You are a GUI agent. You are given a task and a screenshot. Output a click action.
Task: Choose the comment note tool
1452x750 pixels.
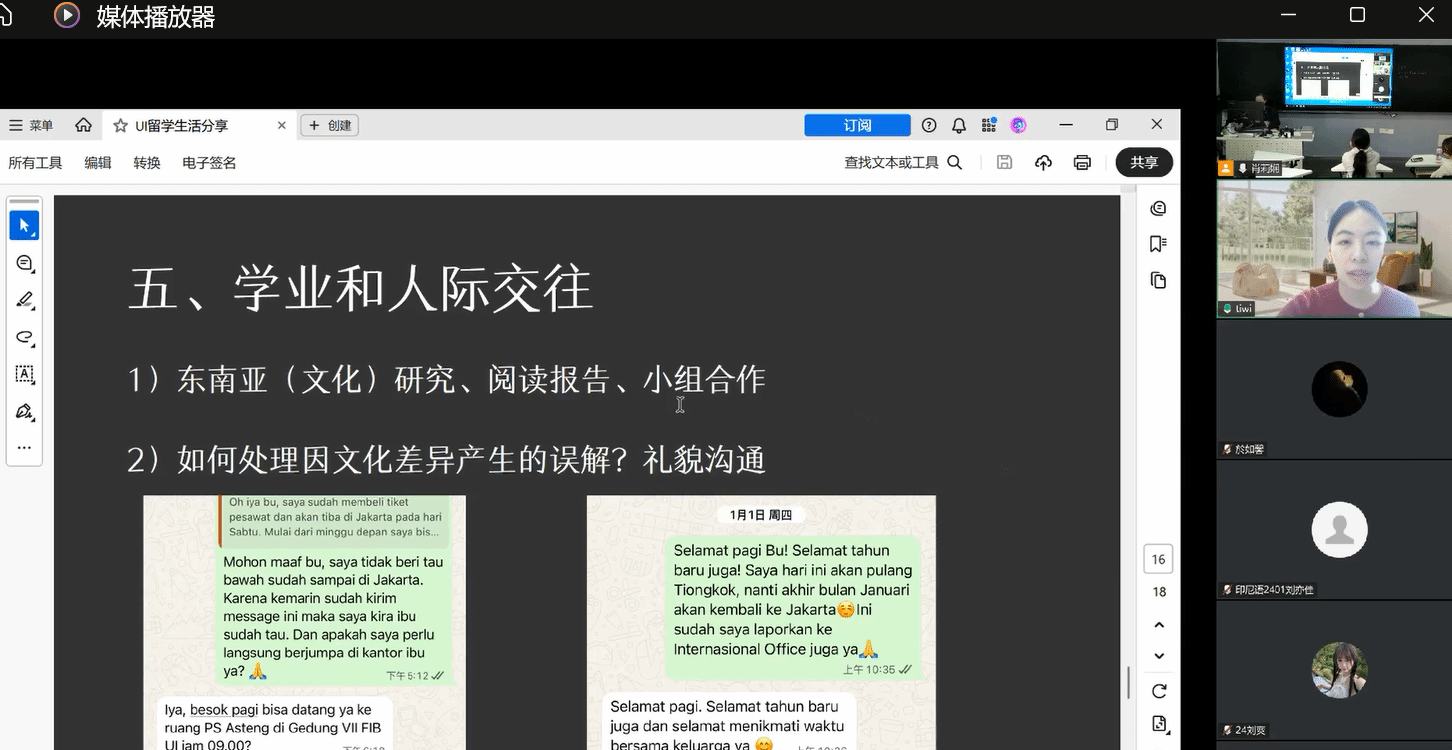[24, 263]
